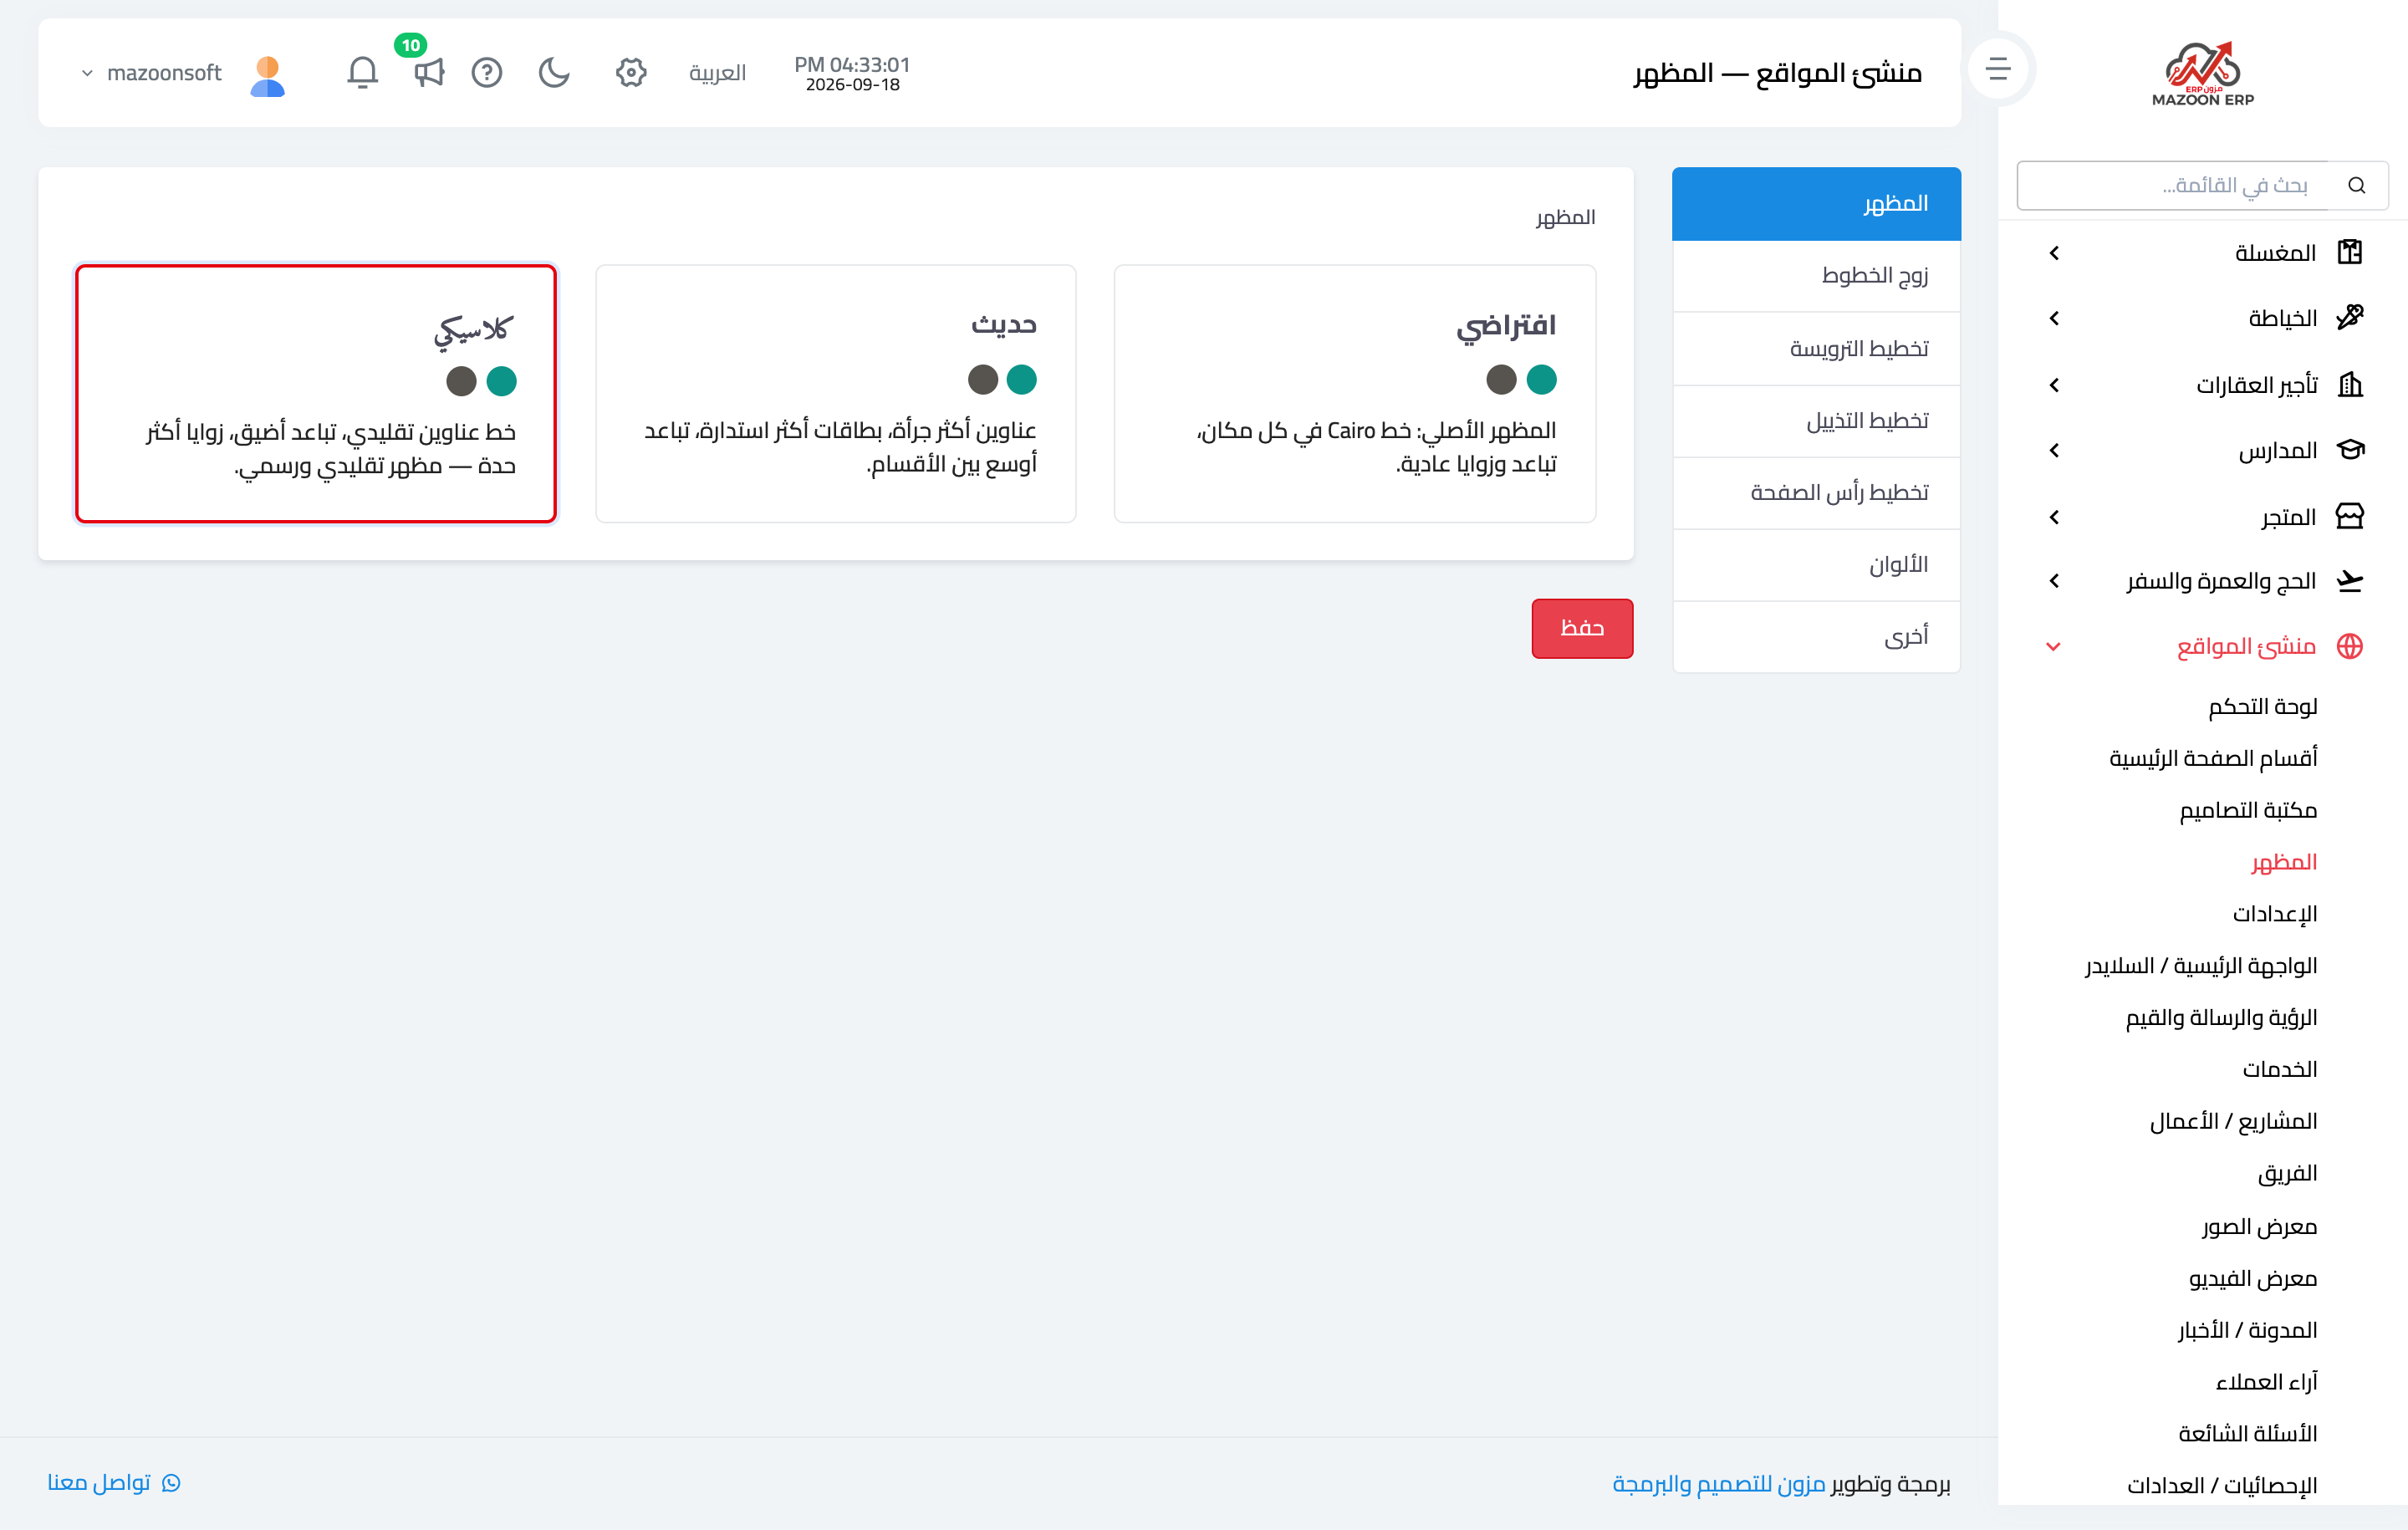
Task: Collapse the منشئ المواقع menu chevron
Action: (2053, 647)
